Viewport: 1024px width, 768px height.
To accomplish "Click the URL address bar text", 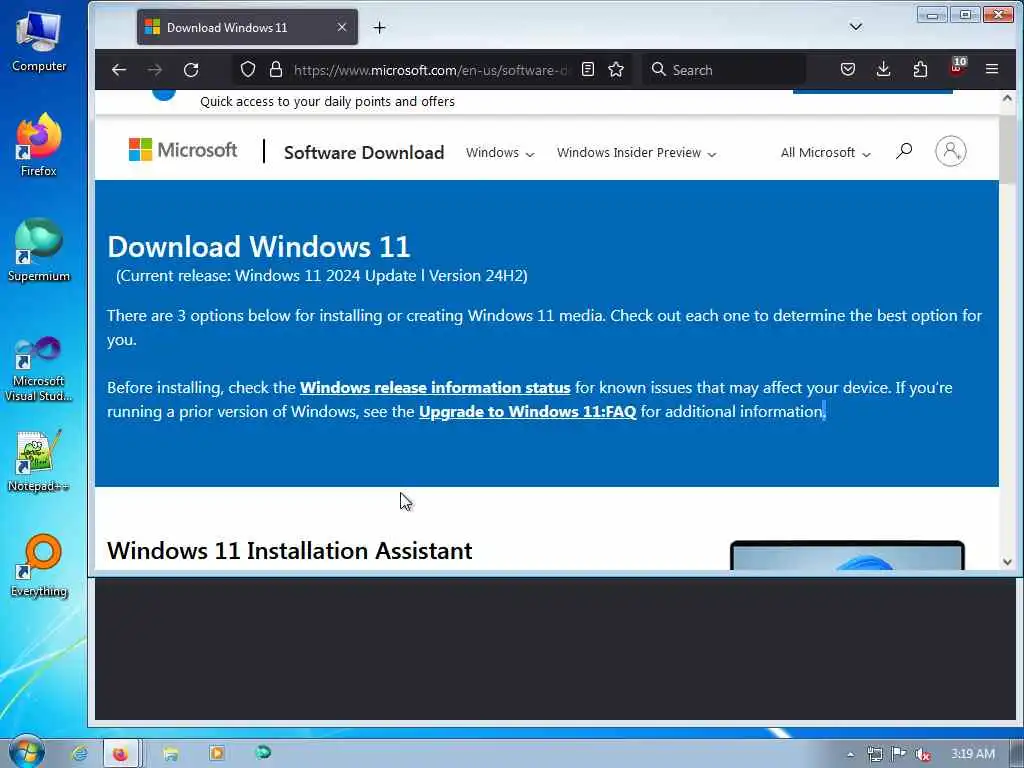I will pos(431,70).
